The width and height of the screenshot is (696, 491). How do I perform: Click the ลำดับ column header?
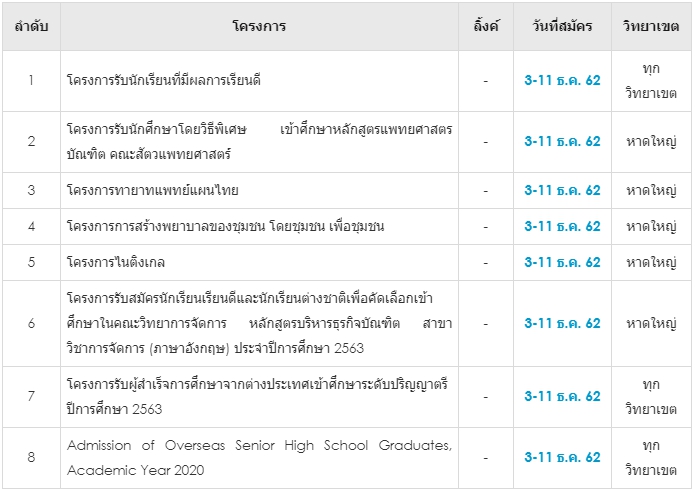pyautogui.click(x=31, y=27)
